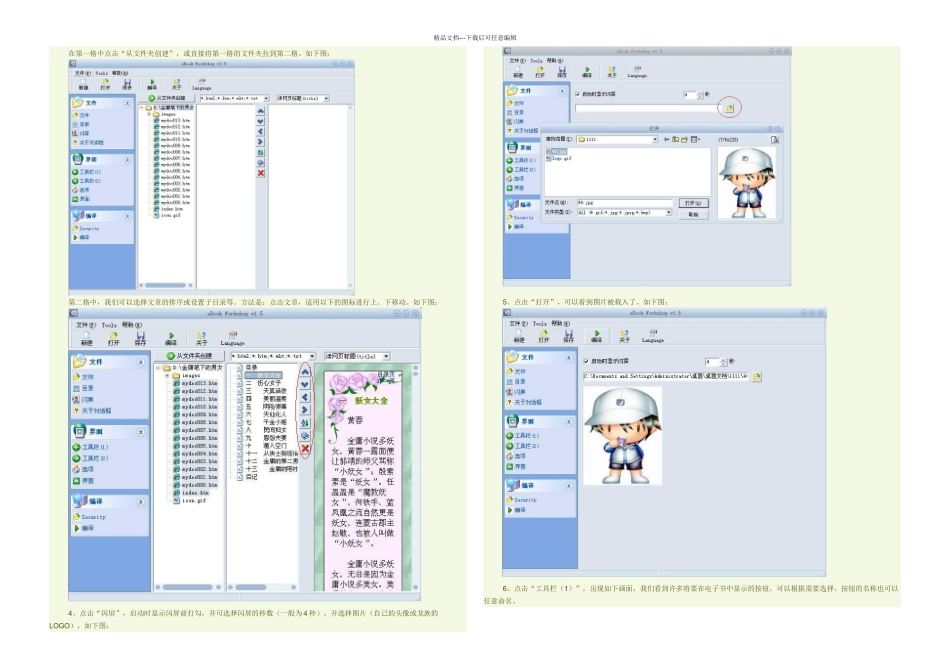Open view-menu dropdown icon in 打开 dialog
The height and width of the screenshot is (672, 950).
[695, 139]
